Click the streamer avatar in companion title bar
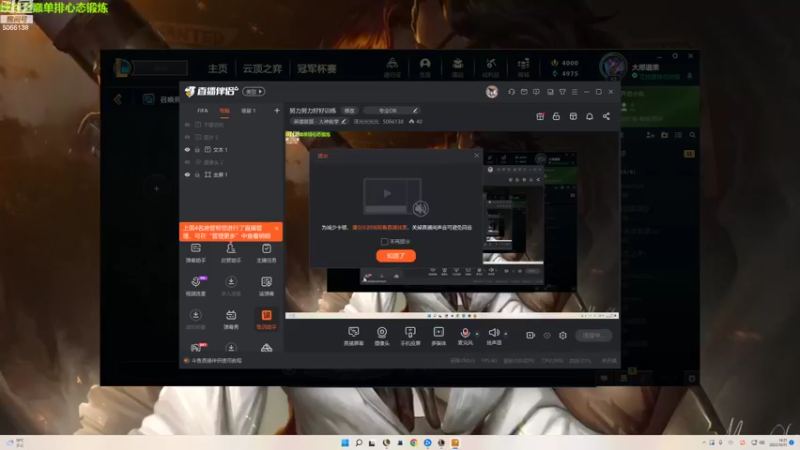Viewport: 800px width, 450px height. pyautogui.click(x=492, y=92)
